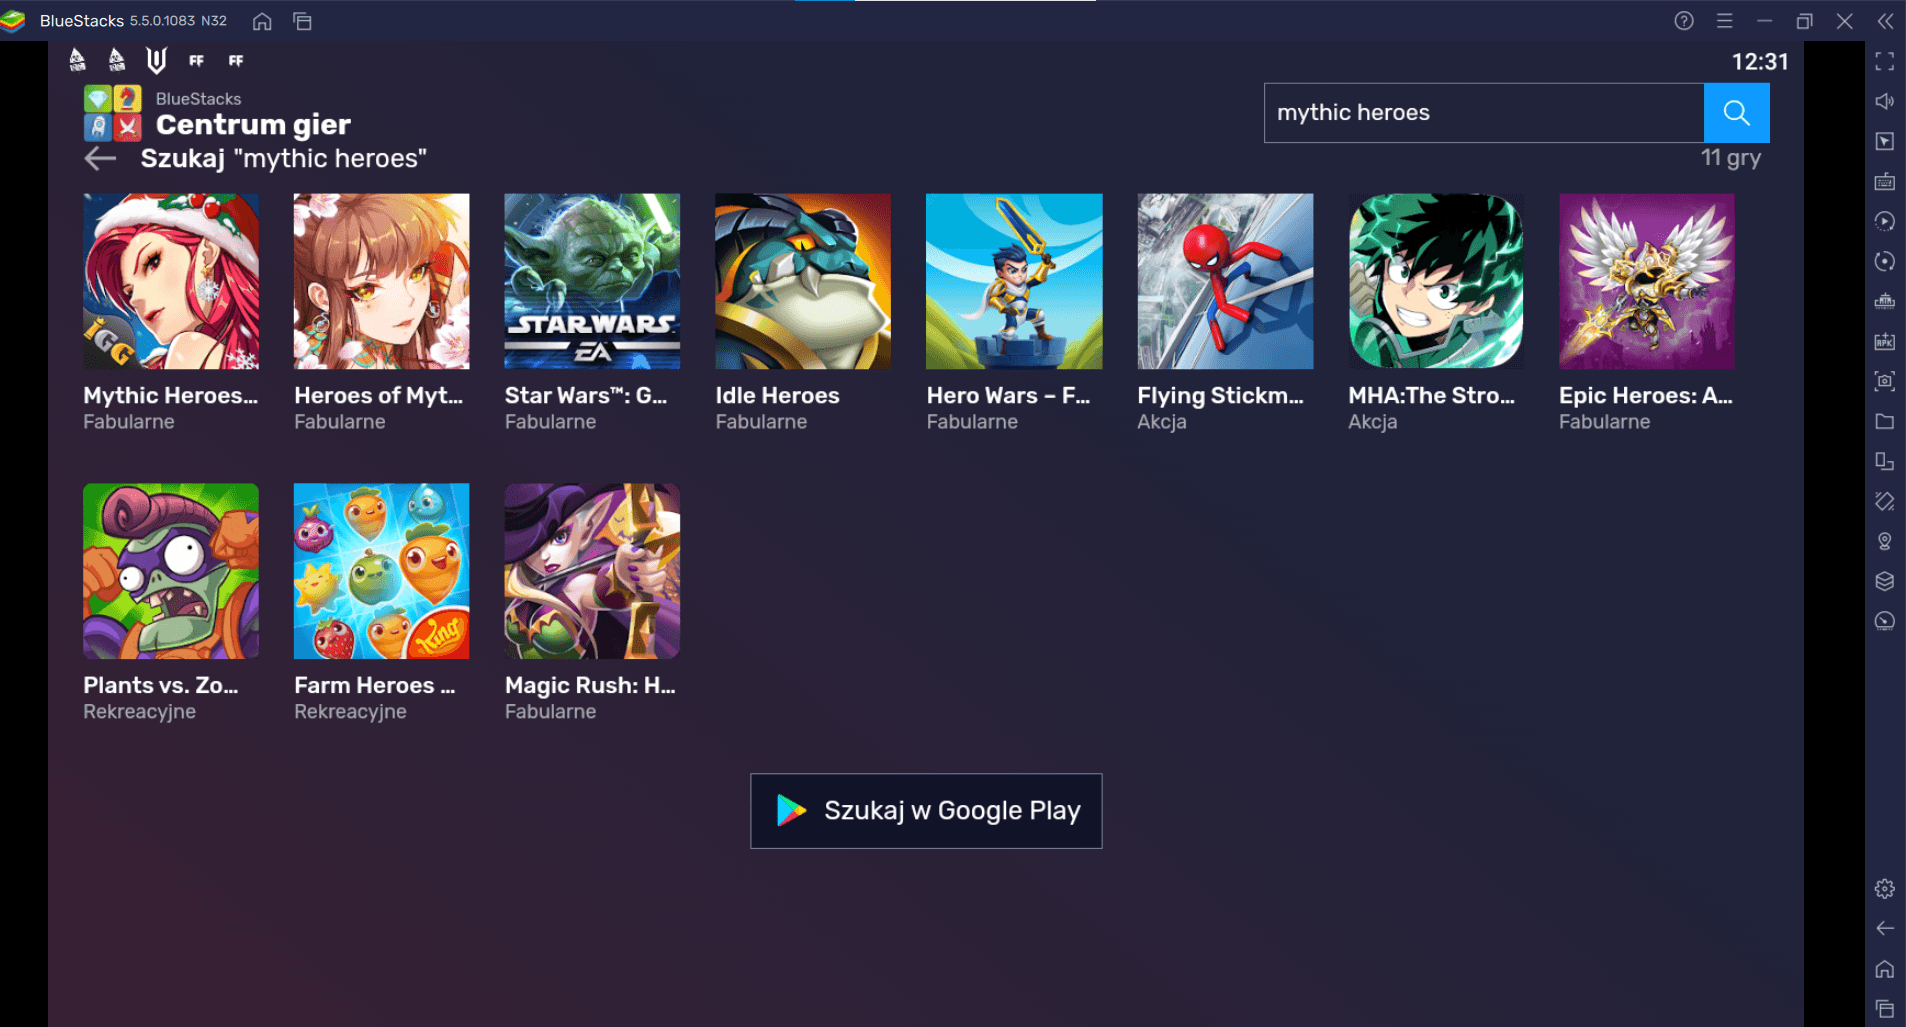Open MHA The Strongest Hero thumbnail
This screenshot has height=1027, width=1906.
tap(1436, 281)
